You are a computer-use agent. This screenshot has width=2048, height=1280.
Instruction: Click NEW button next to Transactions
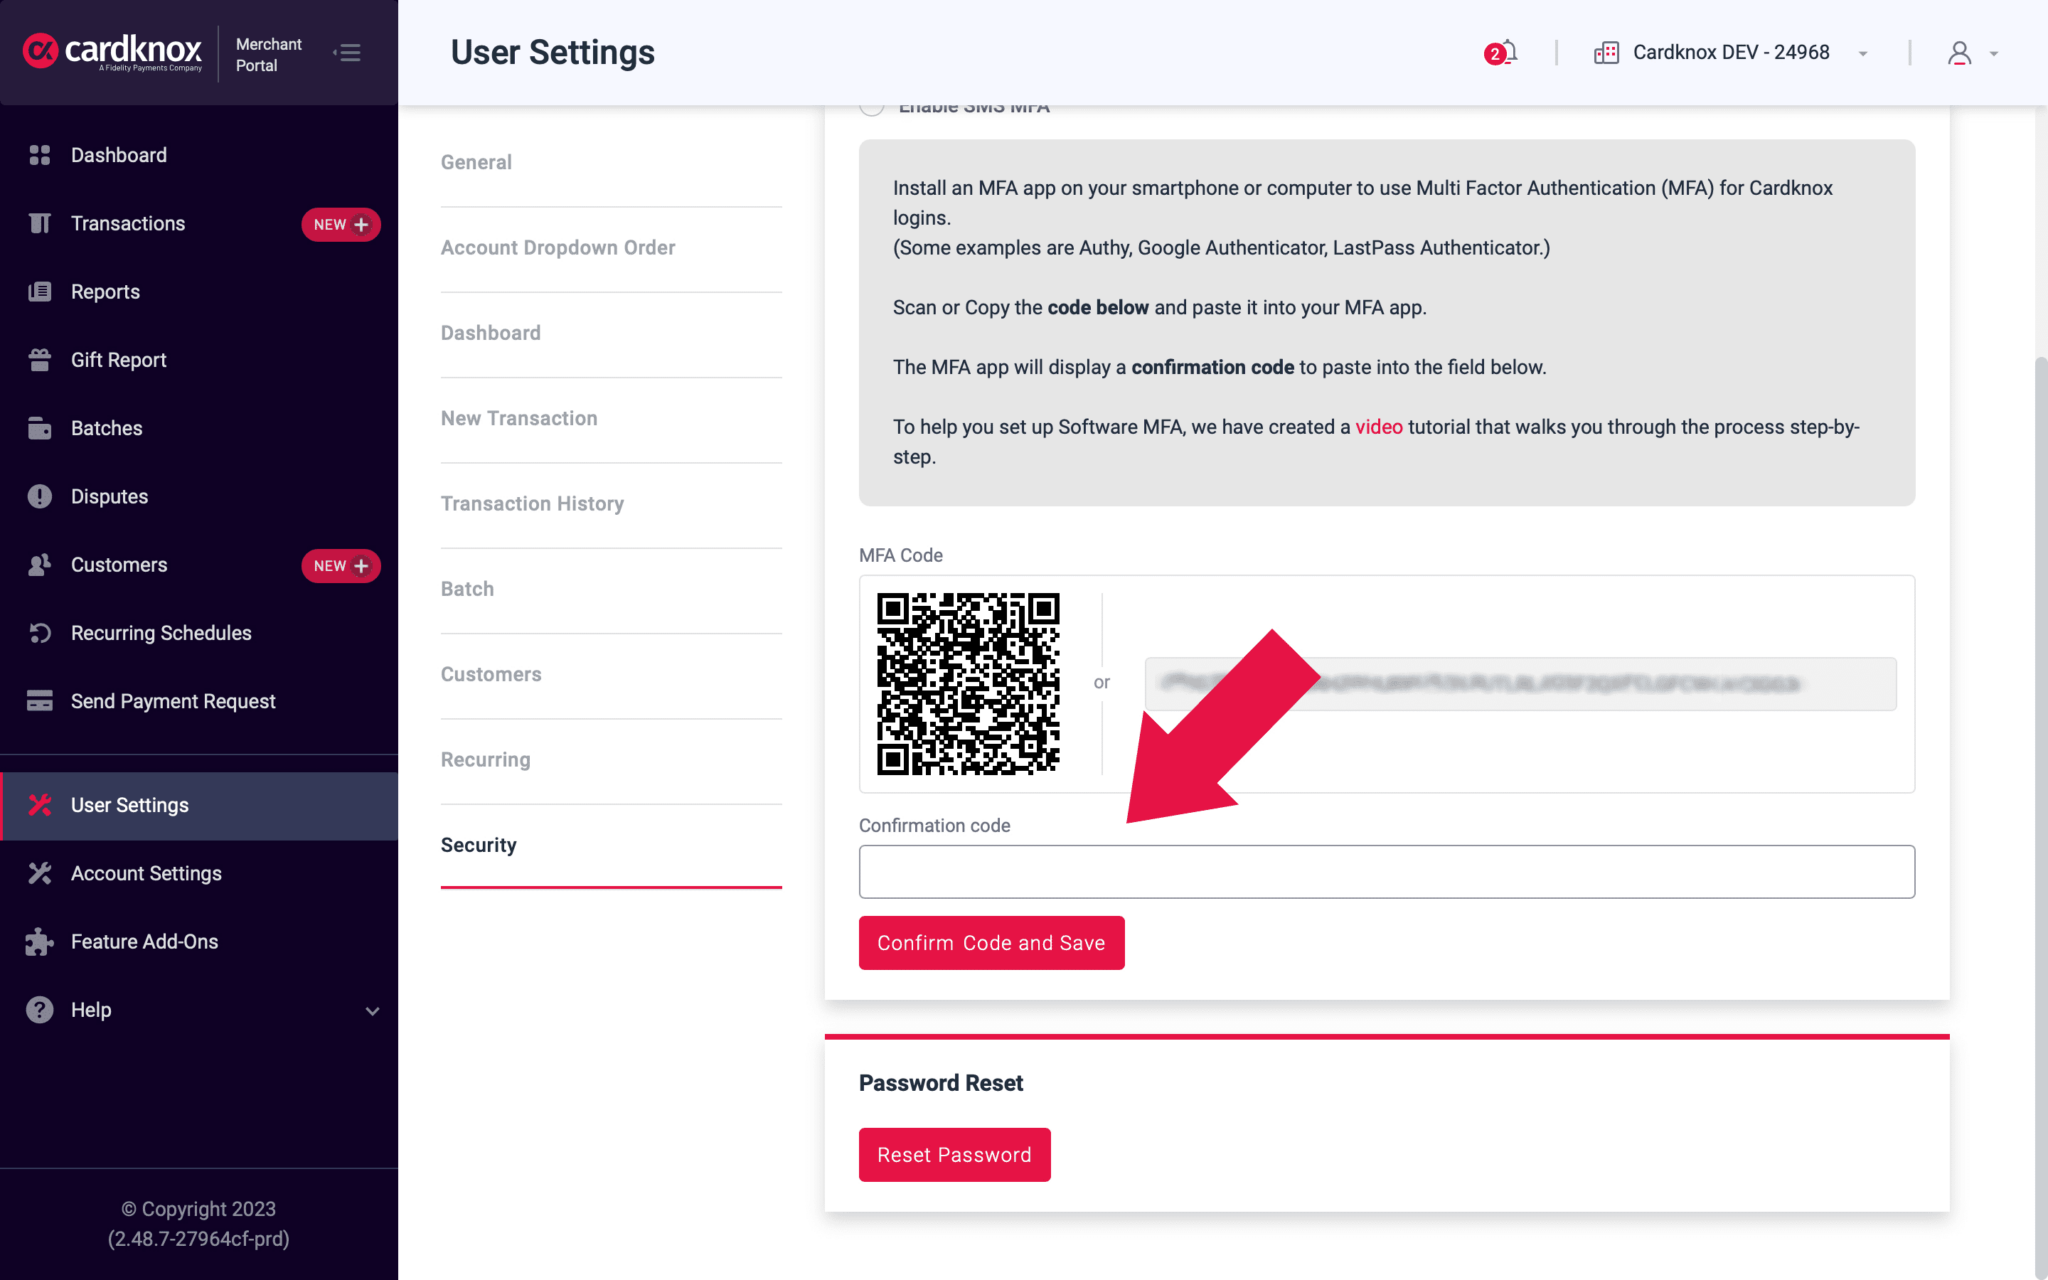pos(340,224)
